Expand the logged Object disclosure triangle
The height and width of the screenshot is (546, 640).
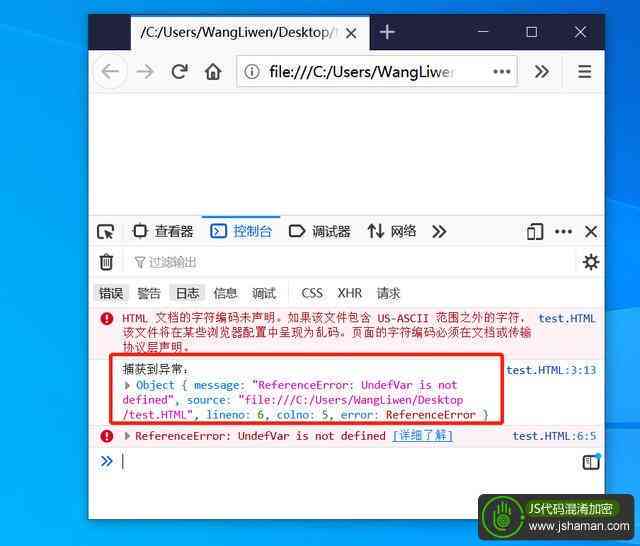click(x=127, y=385)
